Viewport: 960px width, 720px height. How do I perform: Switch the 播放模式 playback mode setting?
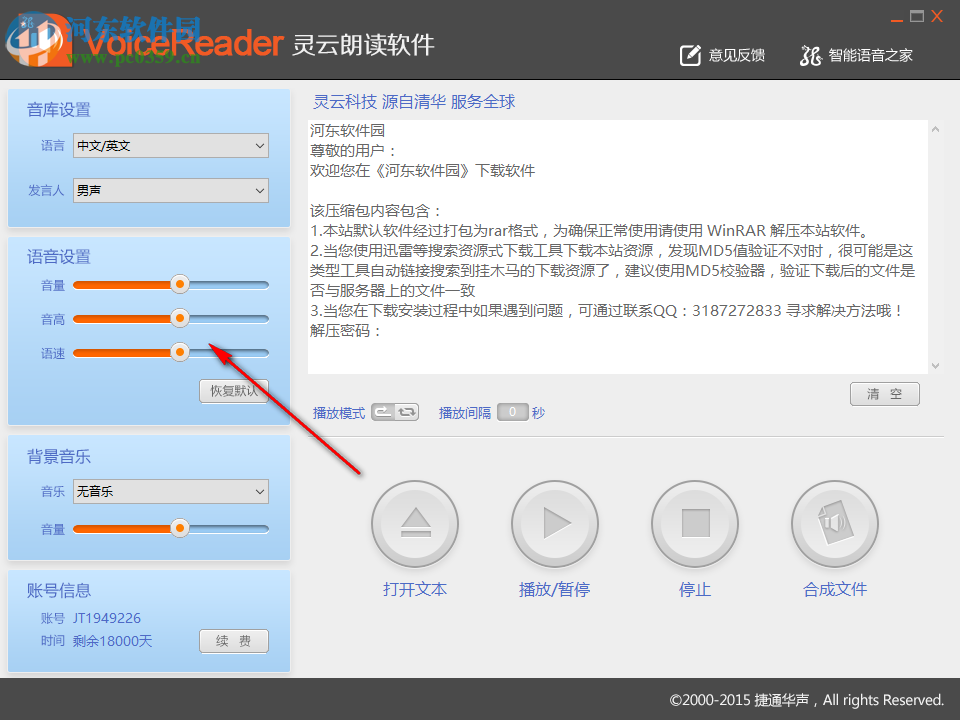tap(394, 412)
